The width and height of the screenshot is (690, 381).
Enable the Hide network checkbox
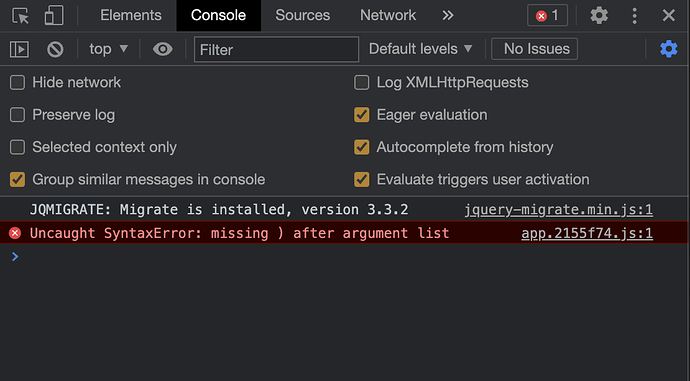click(18, 82)
